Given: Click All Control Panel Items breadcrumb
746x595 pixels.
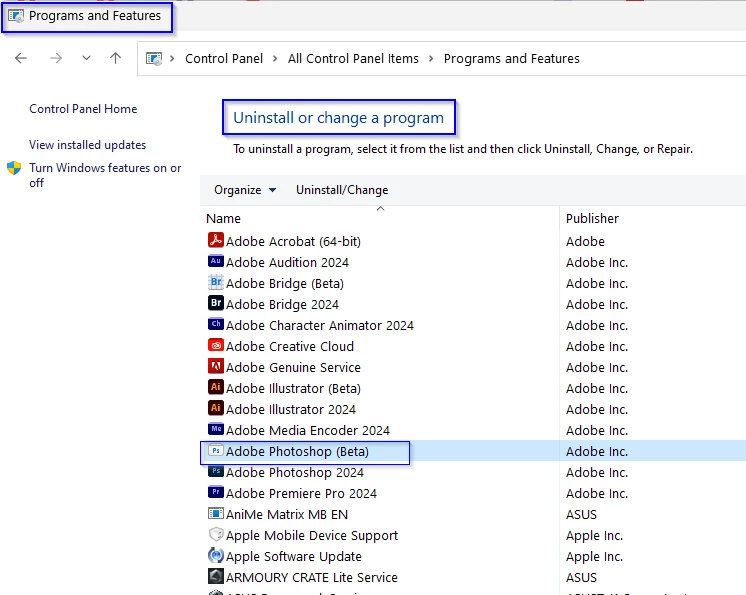Looking at the screenshot, I should click(x=353, y=59).
